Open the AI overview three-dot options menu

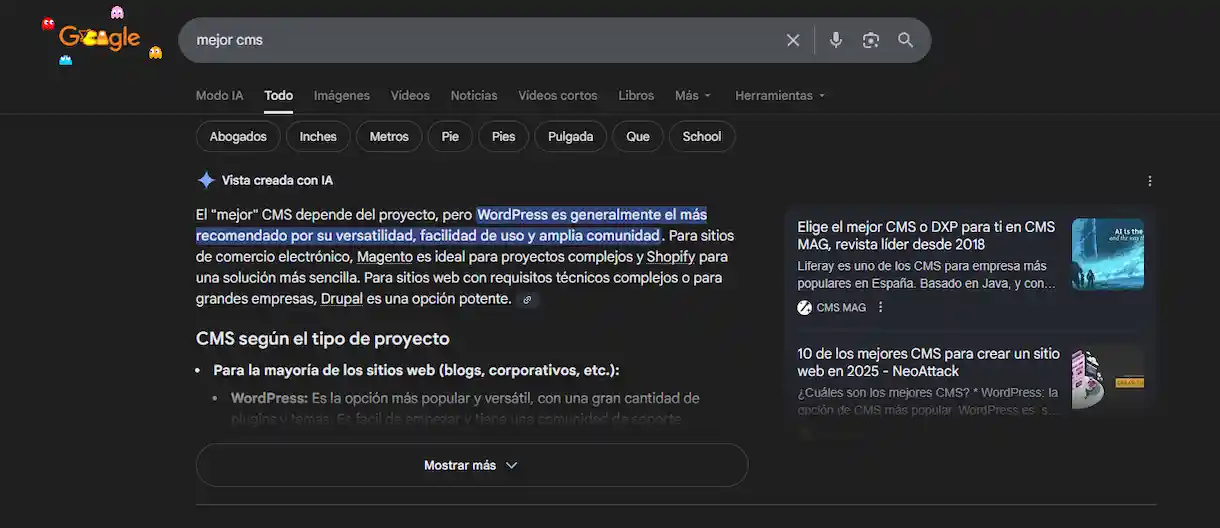pos(1149,181)
